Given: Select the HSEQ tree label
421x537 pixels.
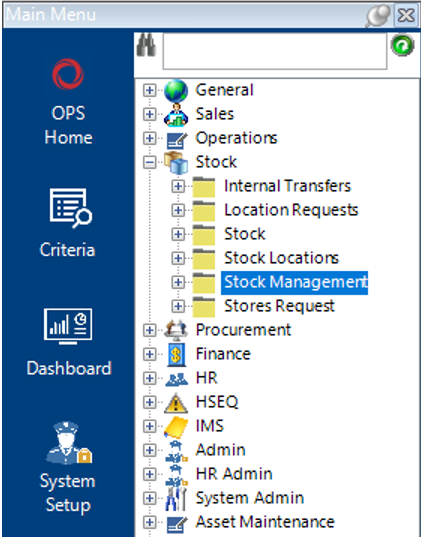Looking at the screenshot, I should click(x=217, y=402).
